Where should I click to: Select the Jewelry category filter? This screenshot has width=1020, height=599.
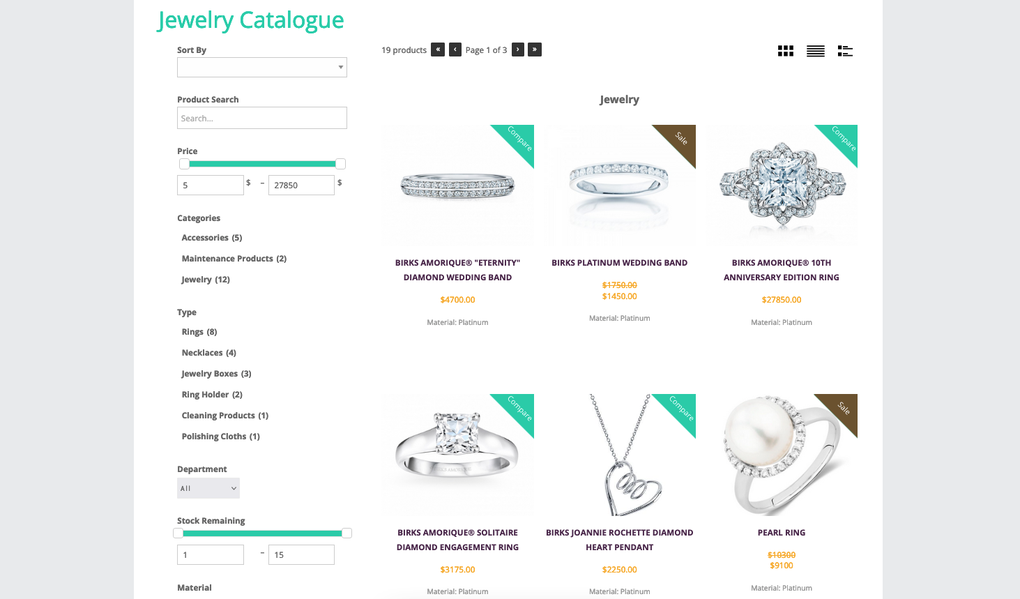coord(197,279)
